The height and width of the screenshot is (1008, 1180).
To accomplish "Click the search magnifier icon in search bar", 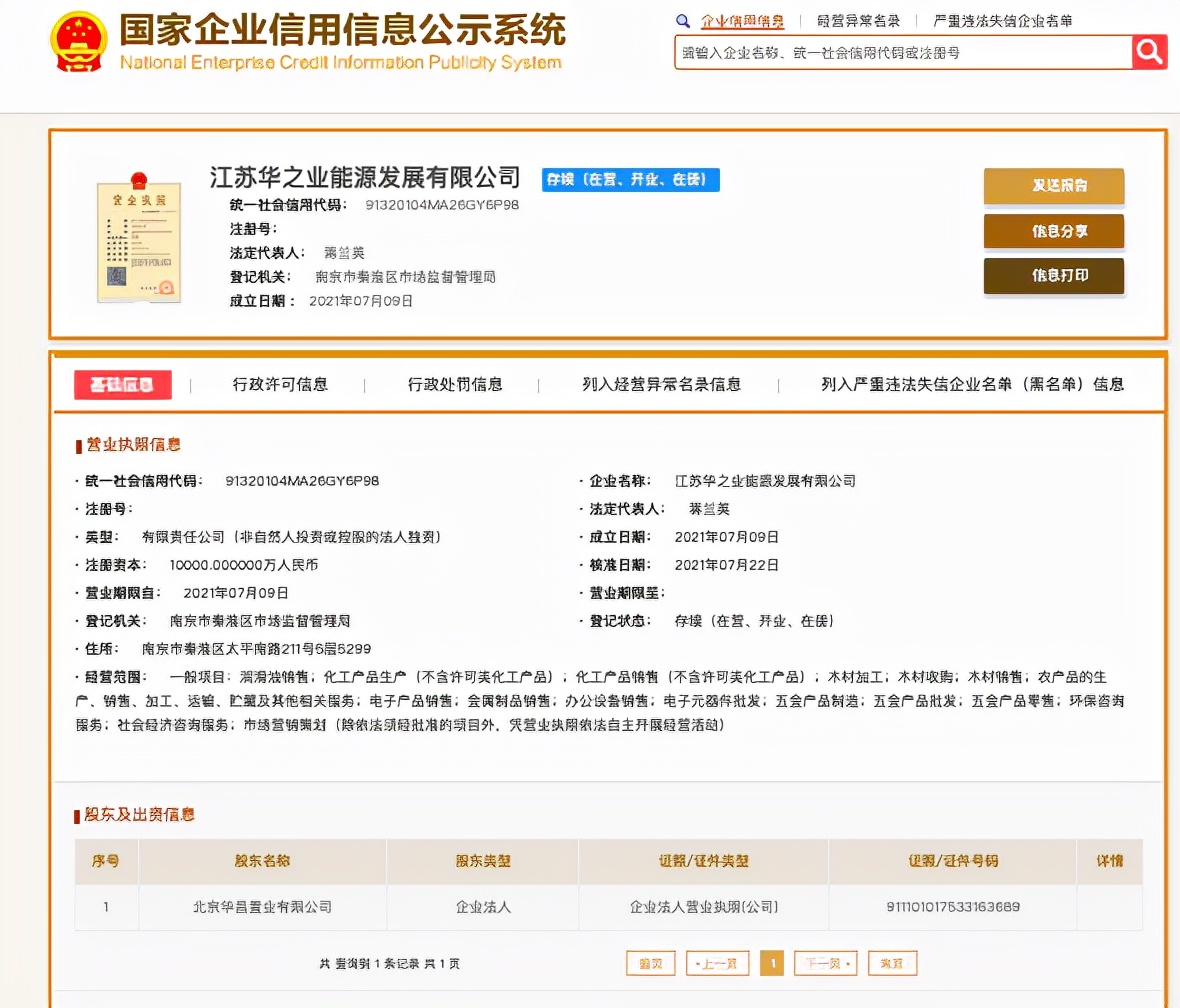I will click(1148, 51).
